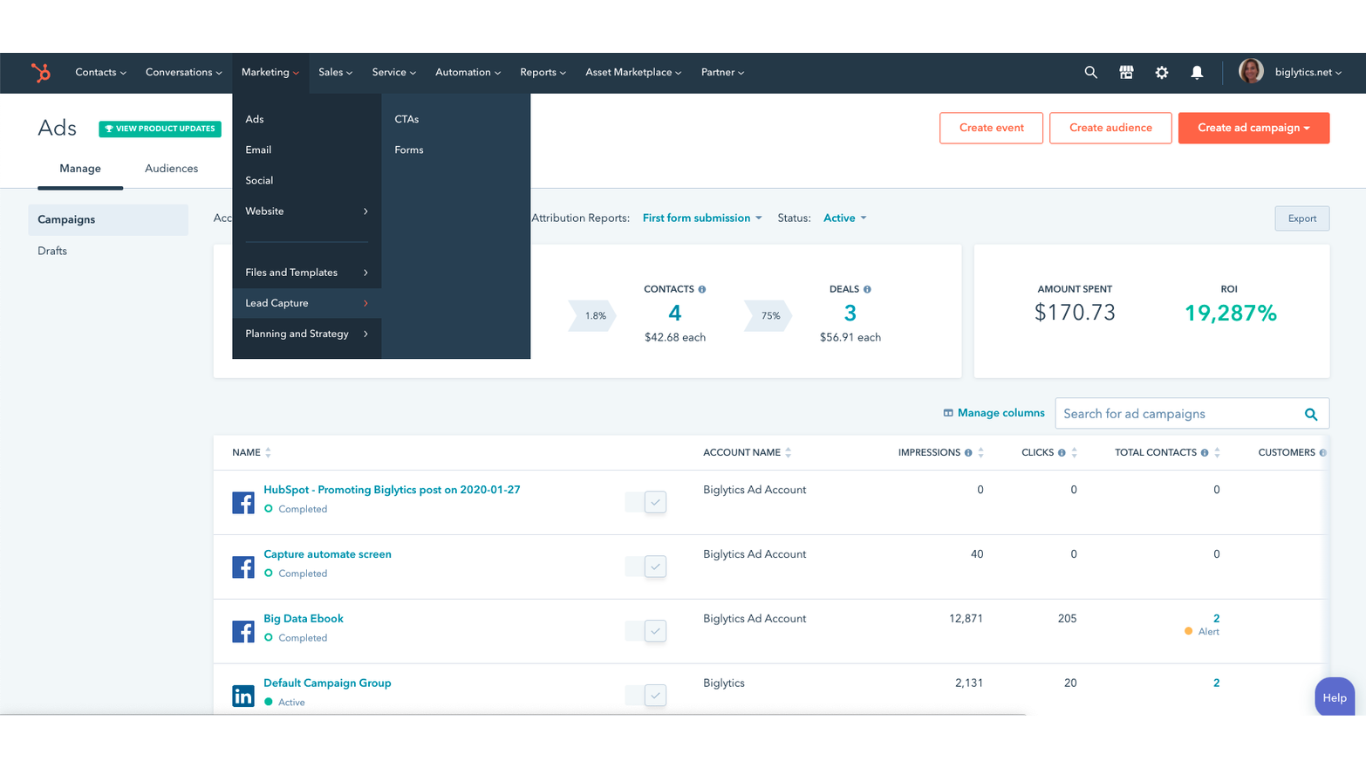Toggle HubSpot Promoting Biglytics post campaign switch
1366x768 pixels.
coord(645,502)
